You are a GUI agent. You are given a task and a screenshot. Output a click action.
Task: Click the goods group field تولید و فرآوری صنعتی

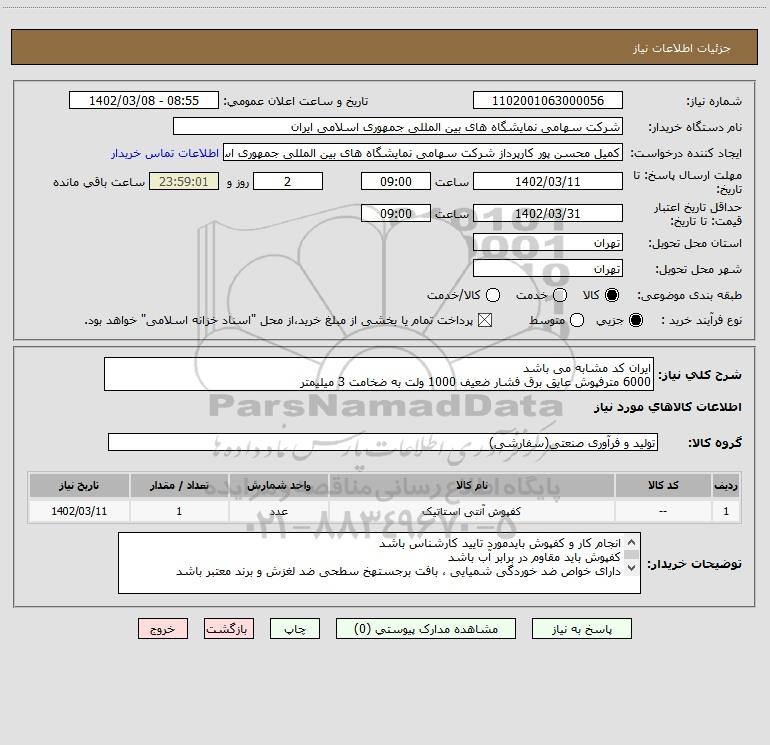[x=383, y=442]
